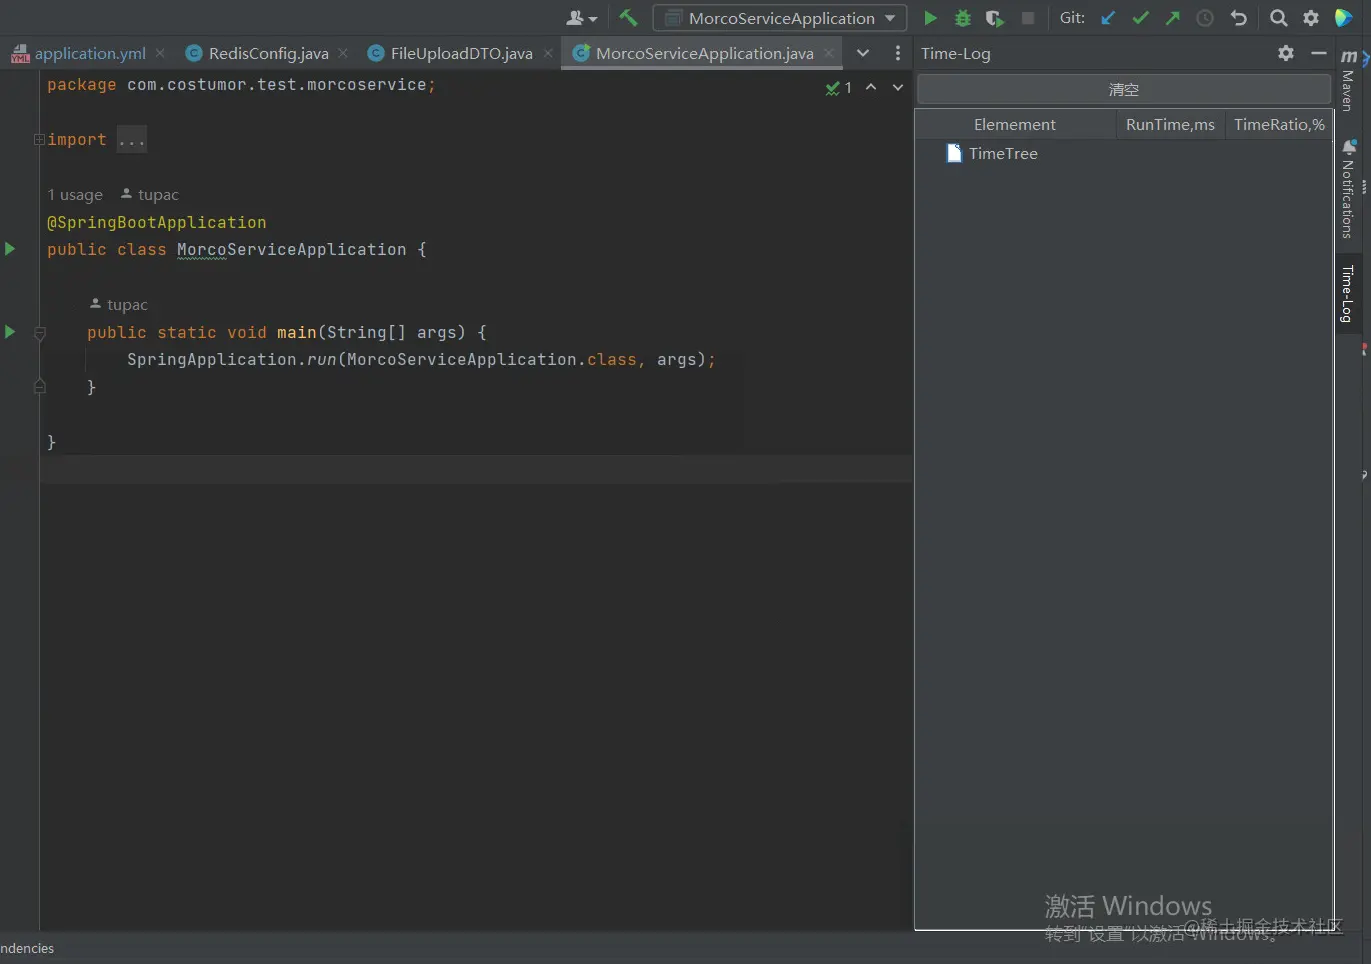Image resolution: width=1371 pixels, height=964 pixels.
Task: Click the '1 usage' inlay hint
Action: pos(75,194)
